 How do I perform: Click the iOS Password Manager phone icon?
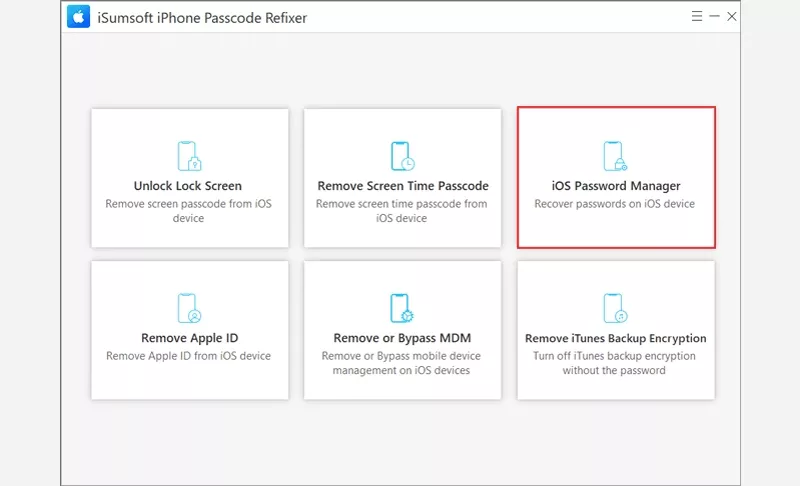click(615, 156)
